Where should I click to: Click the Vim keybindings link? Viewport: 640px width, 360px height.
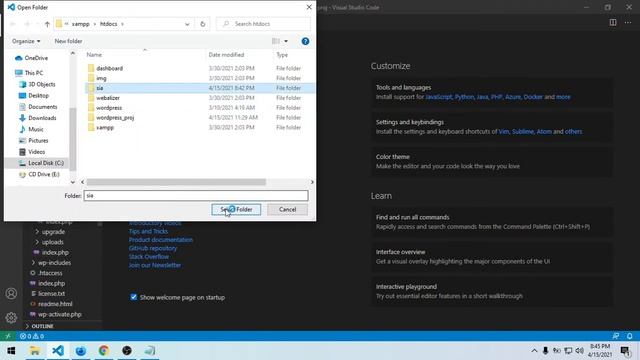[x=504, y=131]
